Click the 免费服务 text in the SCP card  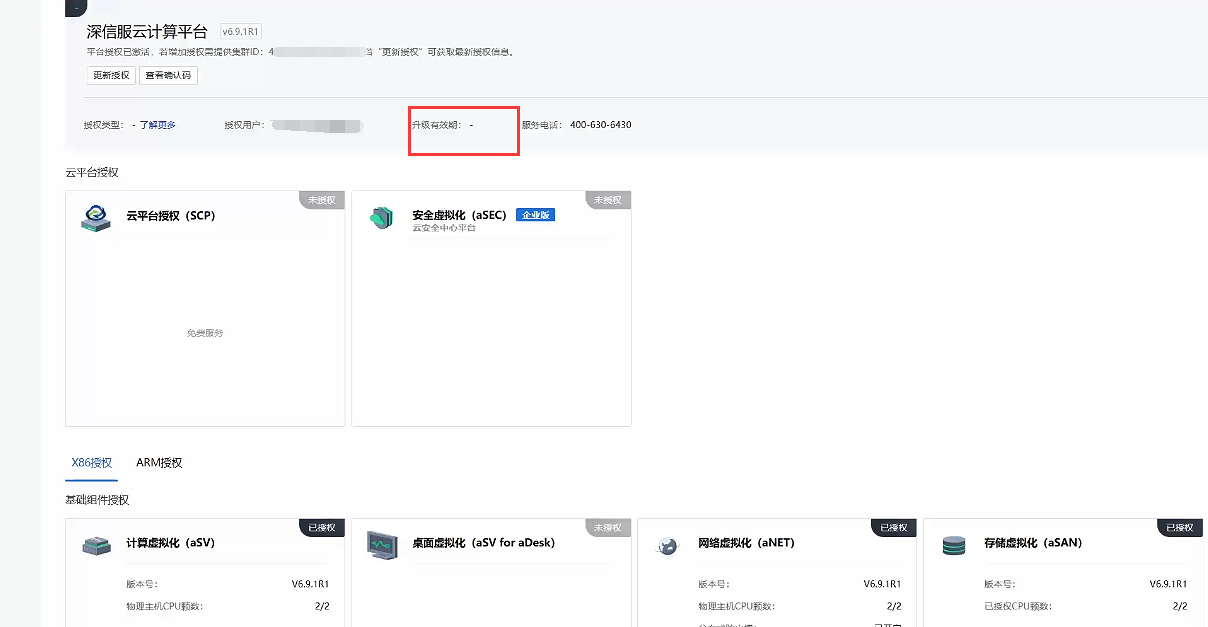coord(205,333)
